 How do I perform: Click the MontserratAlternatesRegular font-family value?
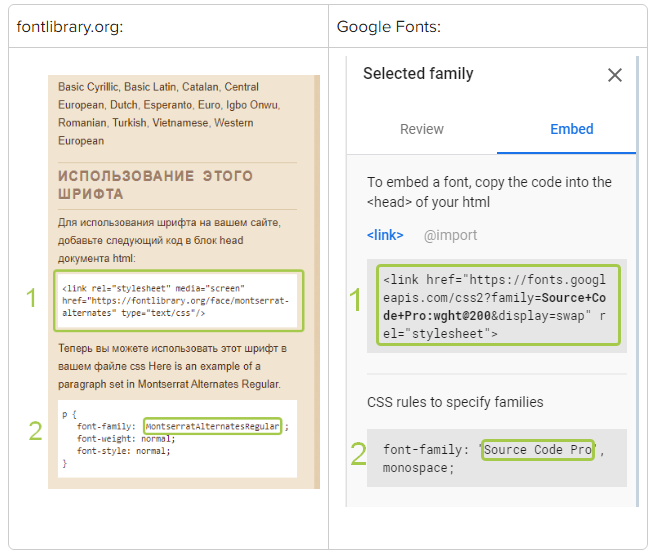click(x=212, y=426)
